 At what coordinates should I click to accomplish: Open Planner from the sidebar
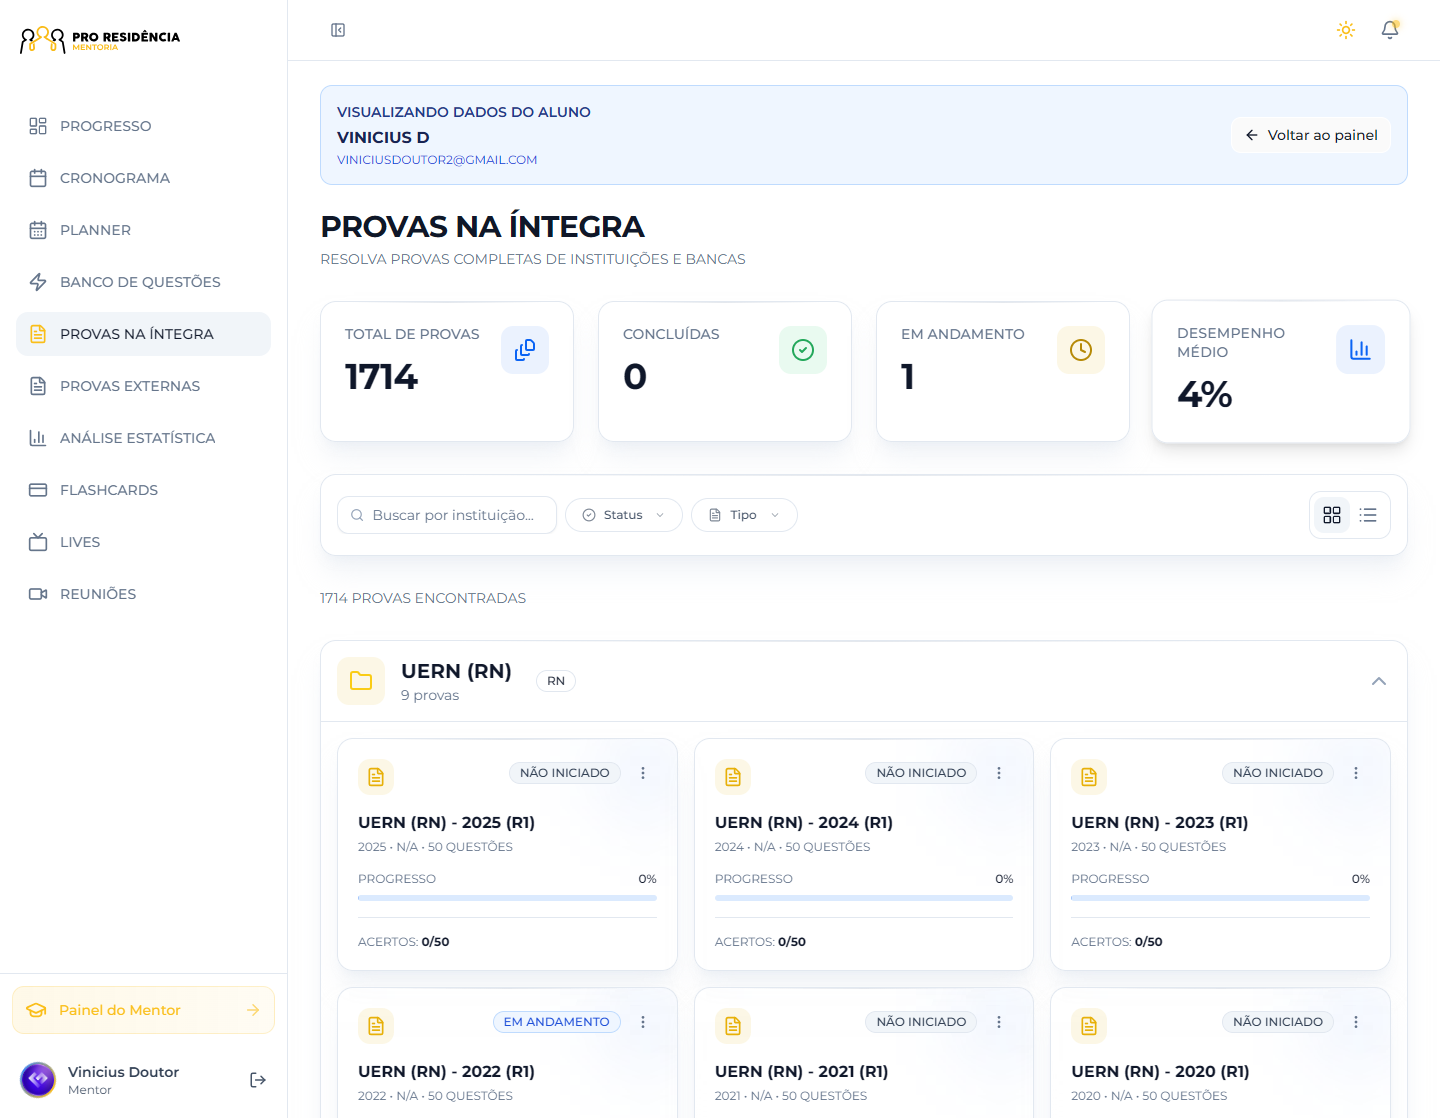[143, 230]
